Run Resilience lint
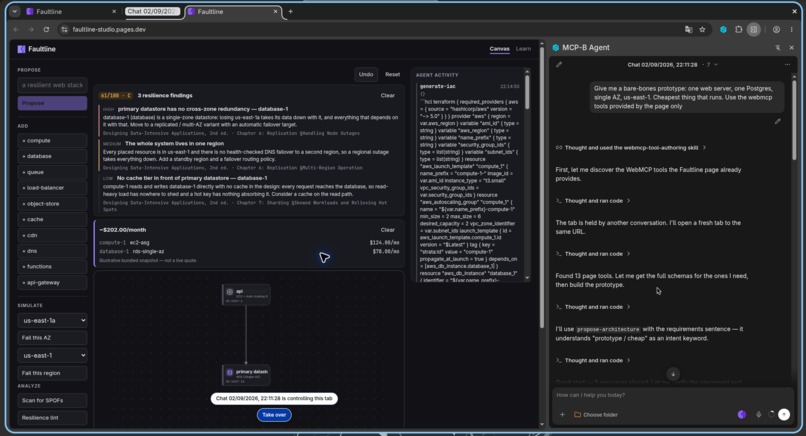 click(x=52, y=417)
